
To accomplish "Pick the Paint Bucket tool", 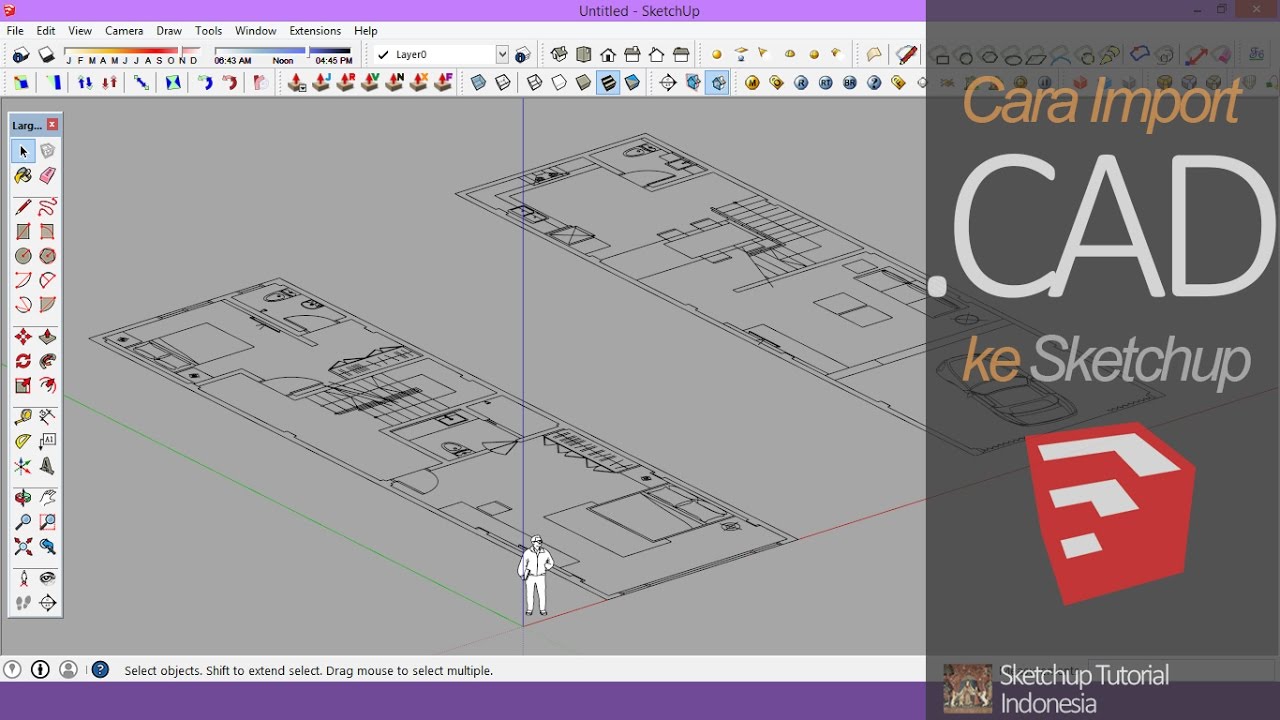I will pyautogui.click(x=24, y=176).
